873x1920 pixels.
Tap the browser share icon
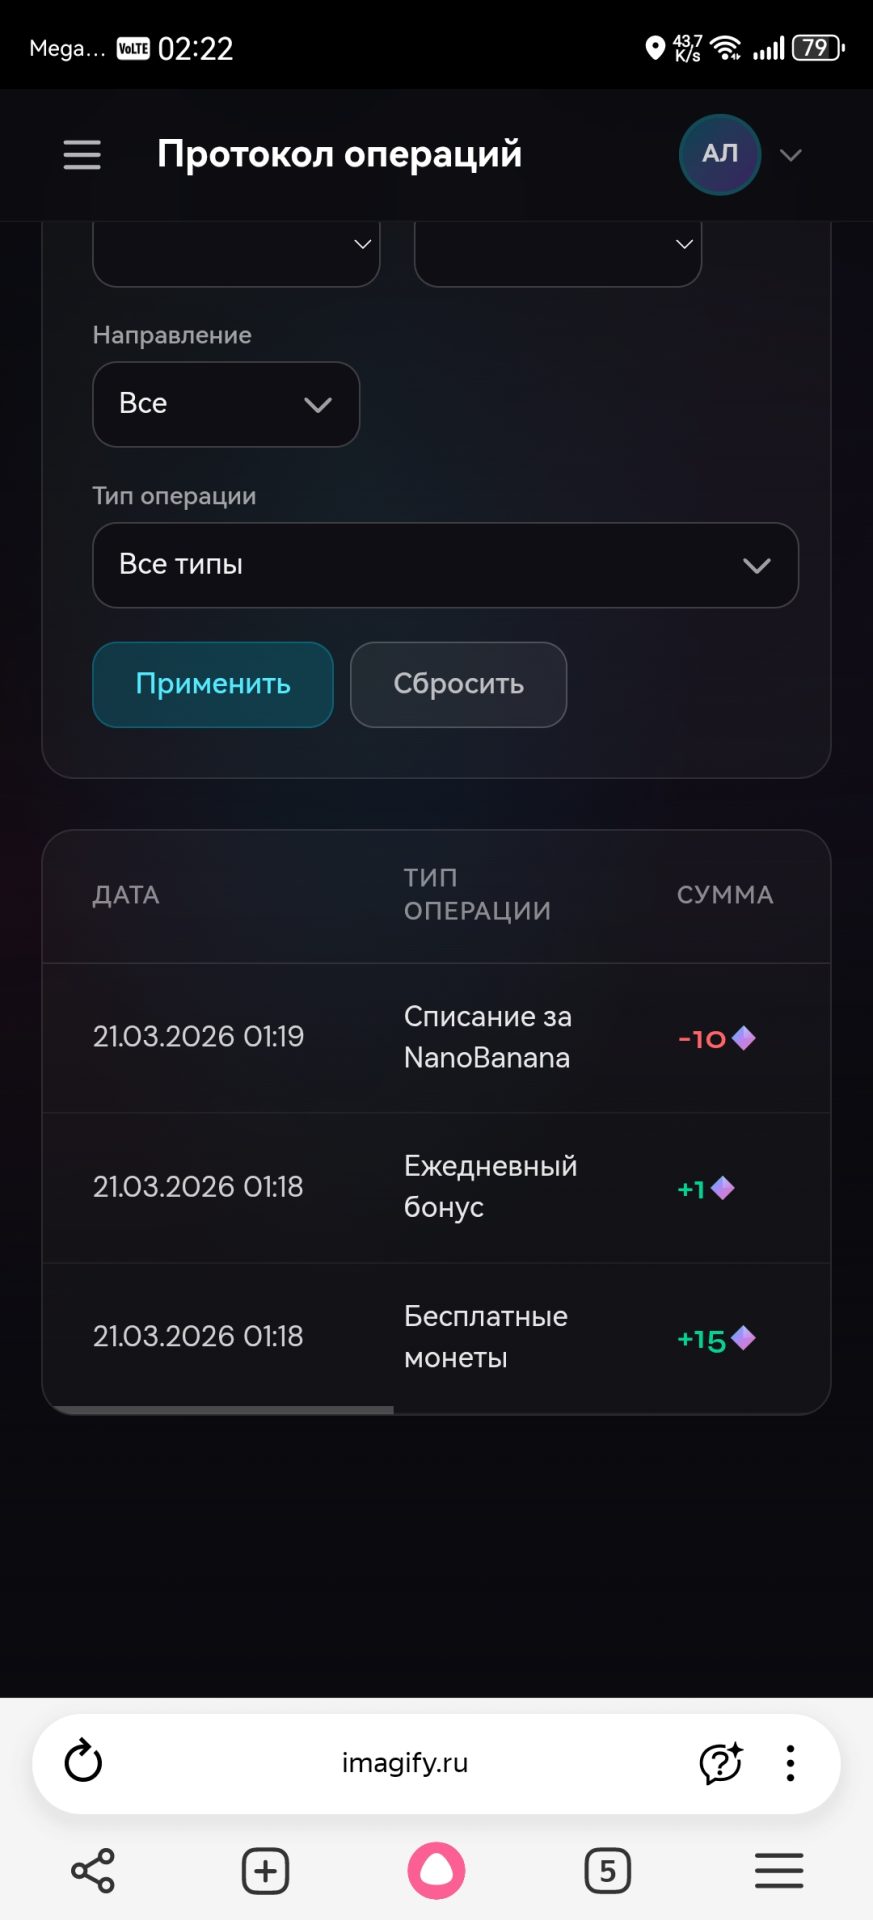tap(93, 1871)
